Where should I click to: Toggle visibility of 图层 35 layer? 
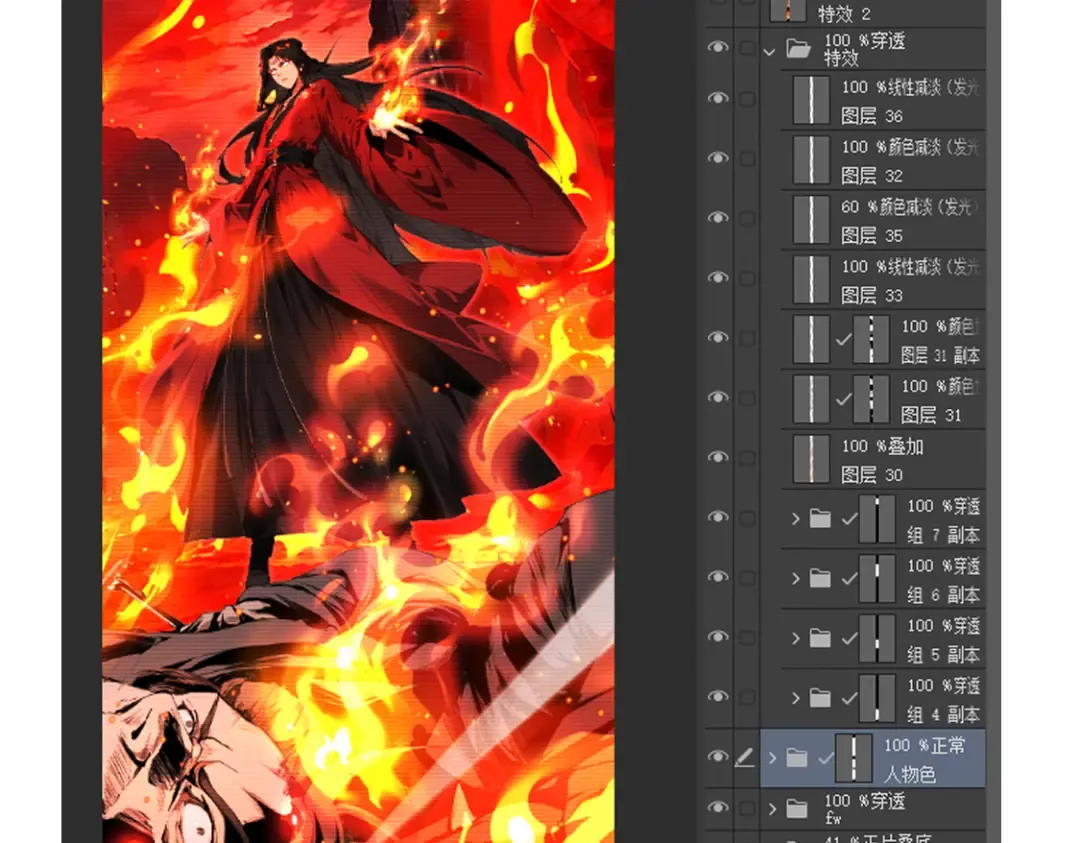click(718, 218)
